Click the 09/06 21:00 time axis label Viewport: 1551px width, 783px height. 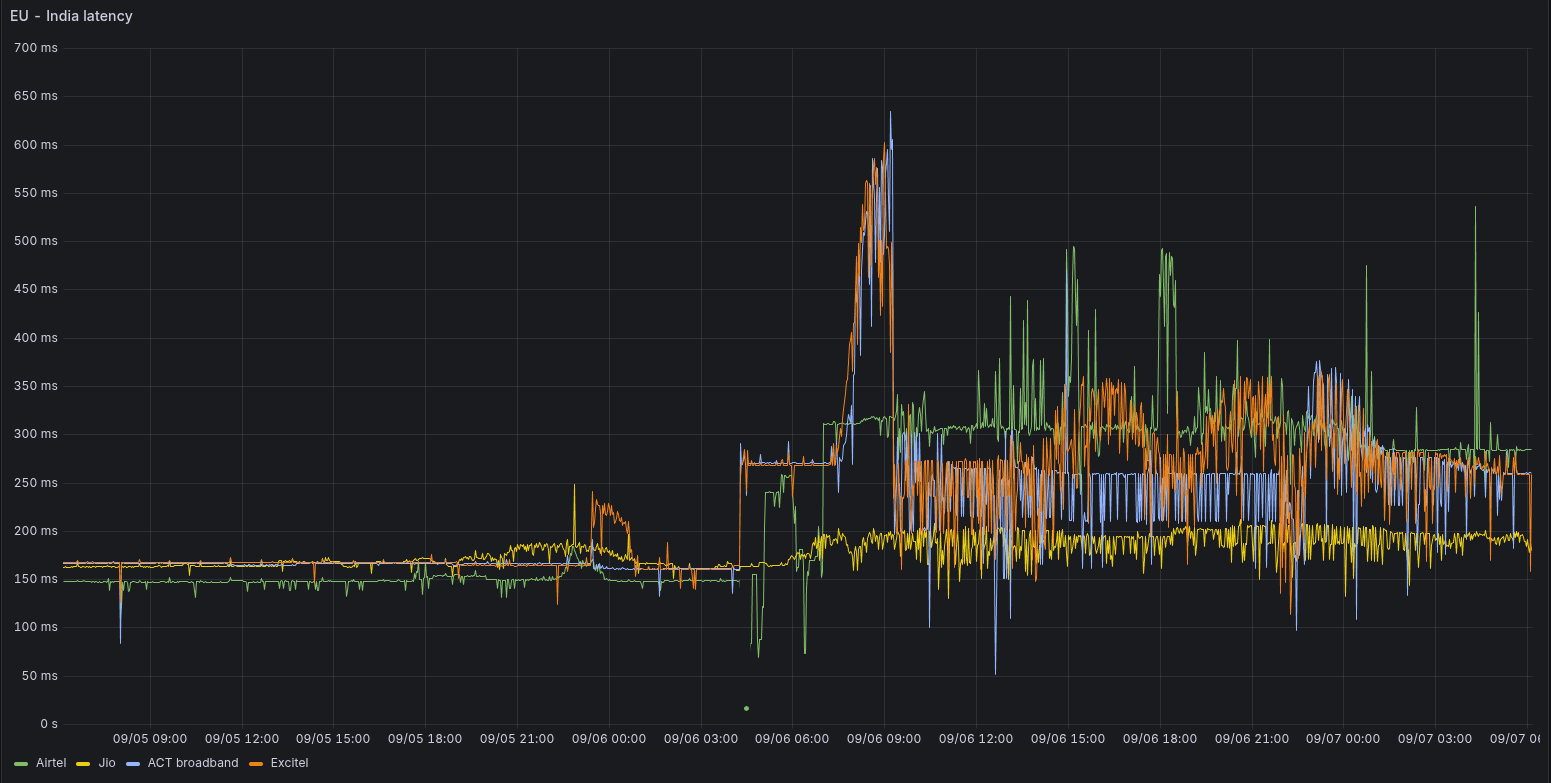coord(1251,739)
